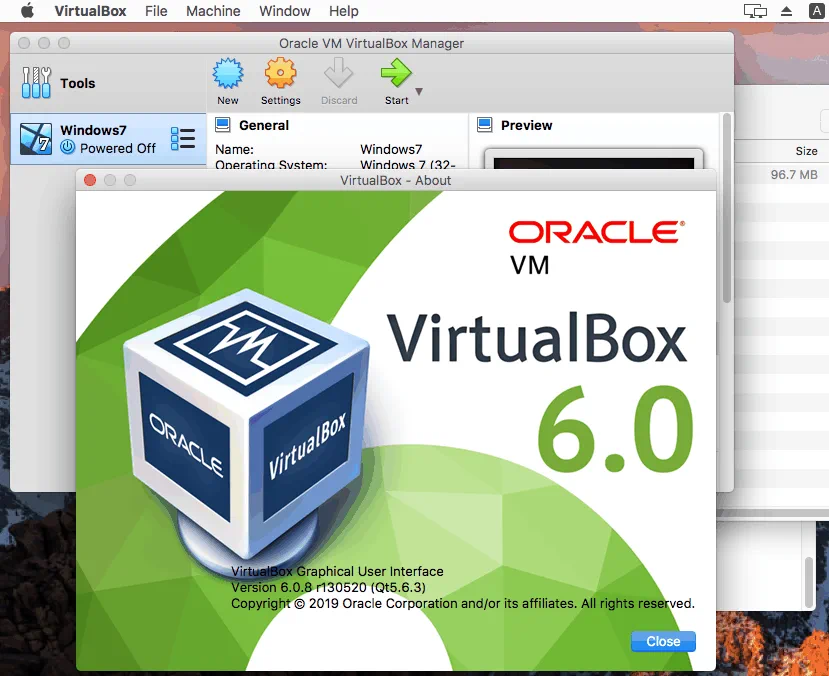Viewport: 829px width, 676px height.
Task: Open the Settings gear icon
Action: tap(280, 74)
